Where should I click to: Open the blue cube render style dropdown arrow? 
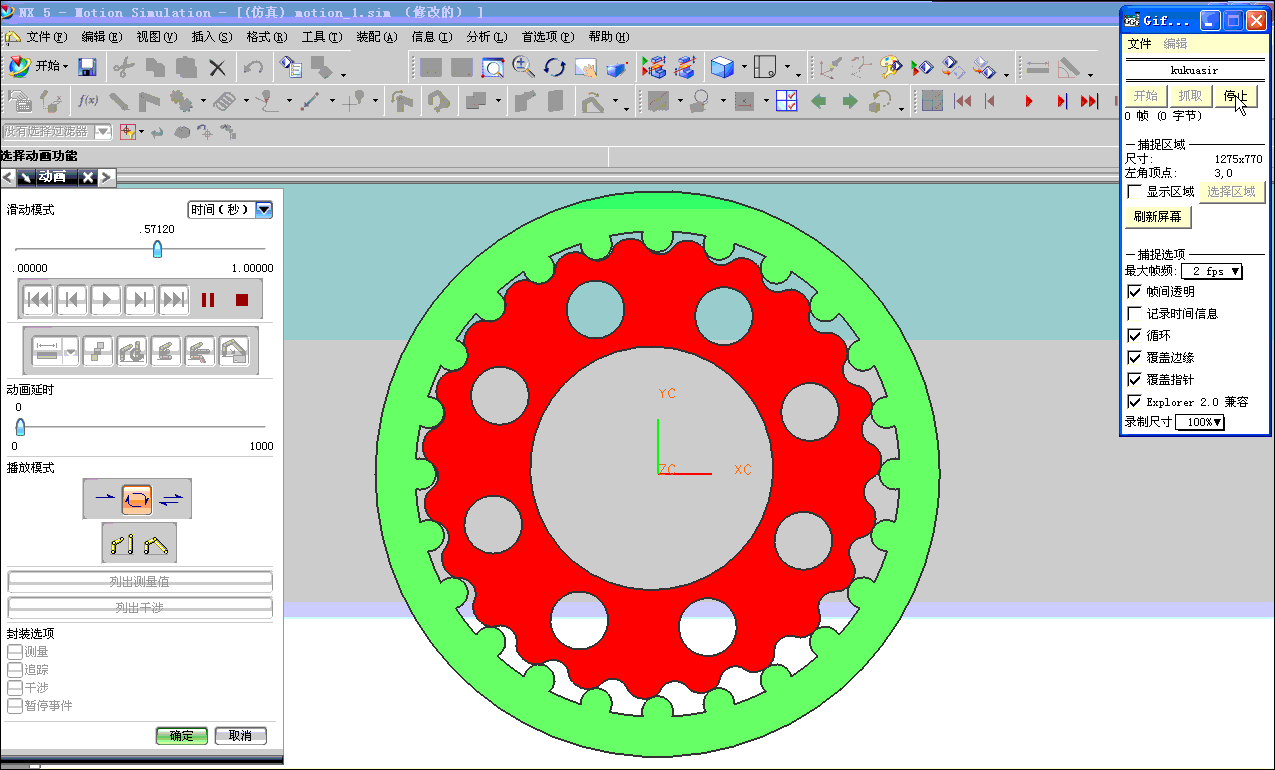coord(744,68)
